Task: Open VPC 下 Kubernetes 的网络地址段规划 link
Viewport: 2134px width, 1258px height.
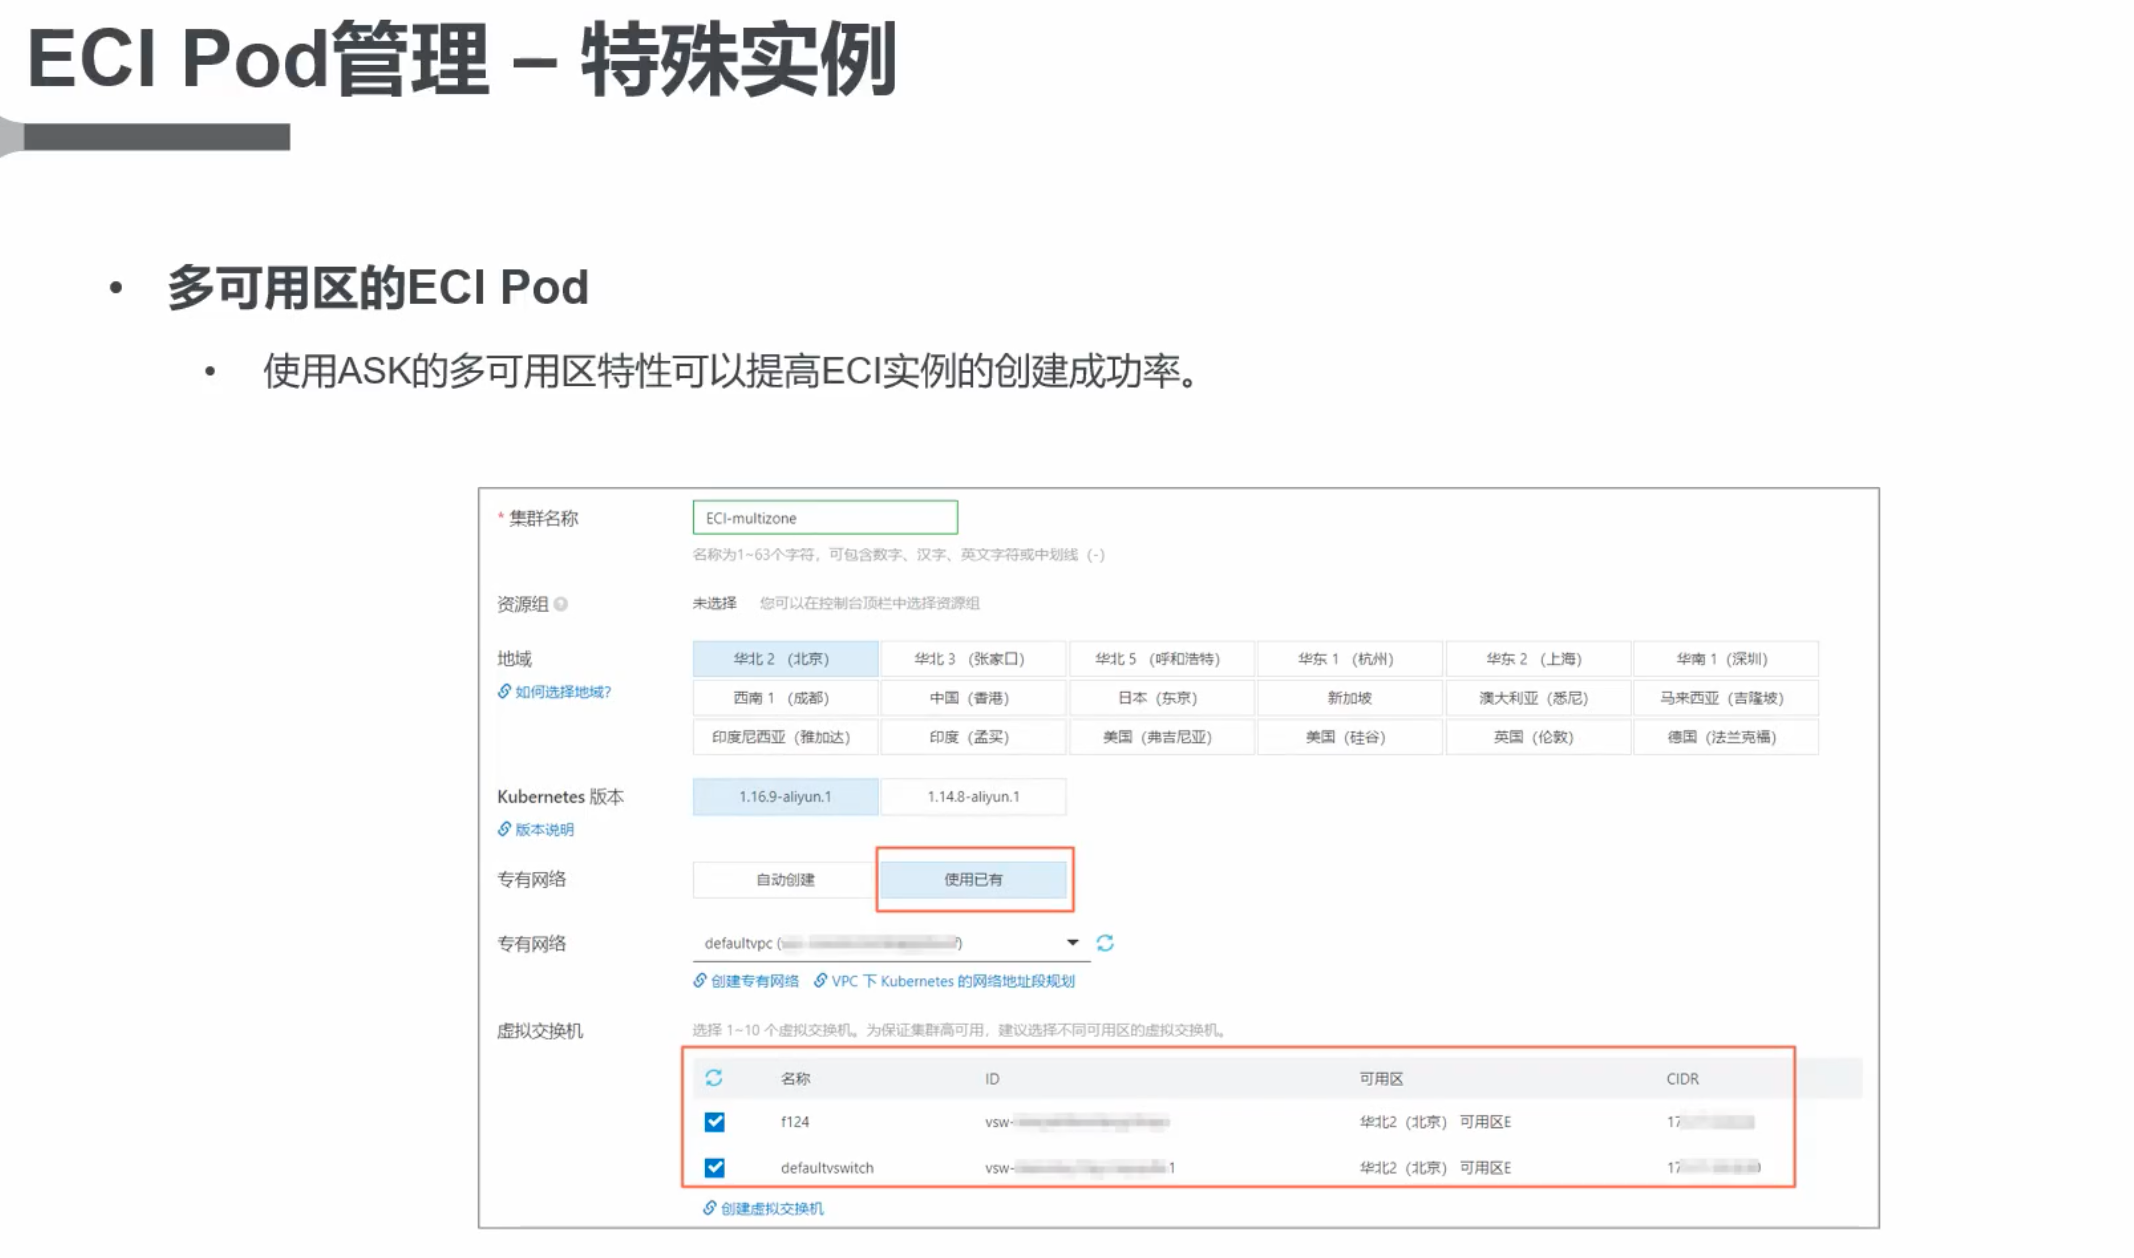Action: [x=944, y=981]
